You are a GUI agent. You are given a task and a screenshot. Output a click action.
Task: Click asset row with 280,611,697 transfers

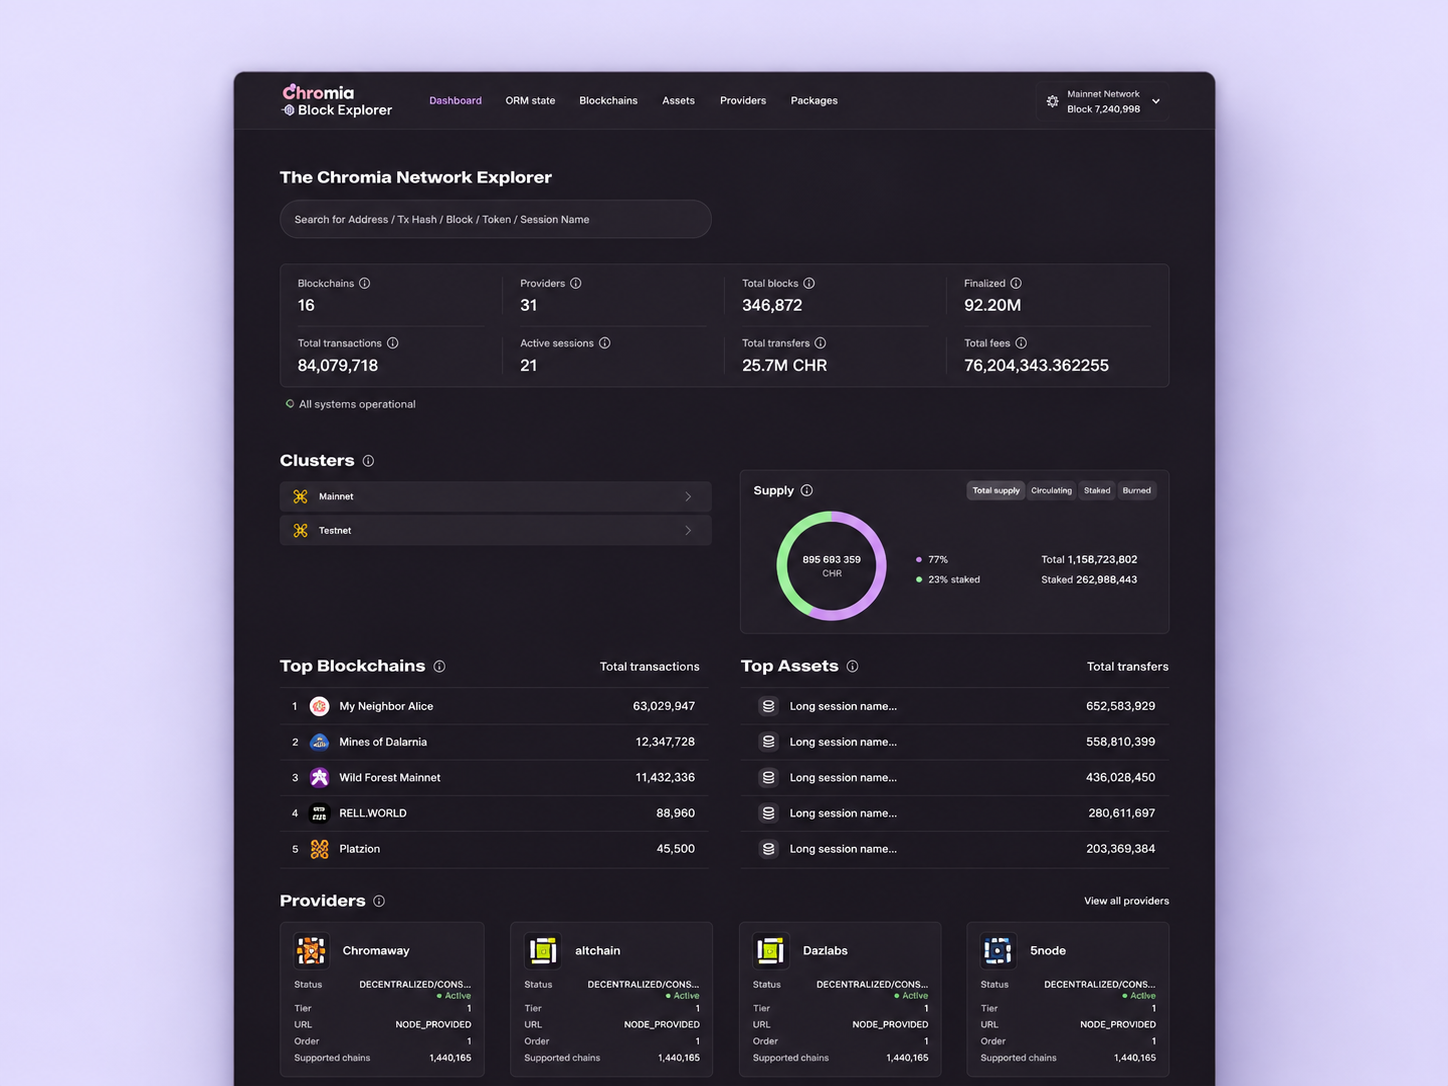pyautogui.click(x=955, y=813)
